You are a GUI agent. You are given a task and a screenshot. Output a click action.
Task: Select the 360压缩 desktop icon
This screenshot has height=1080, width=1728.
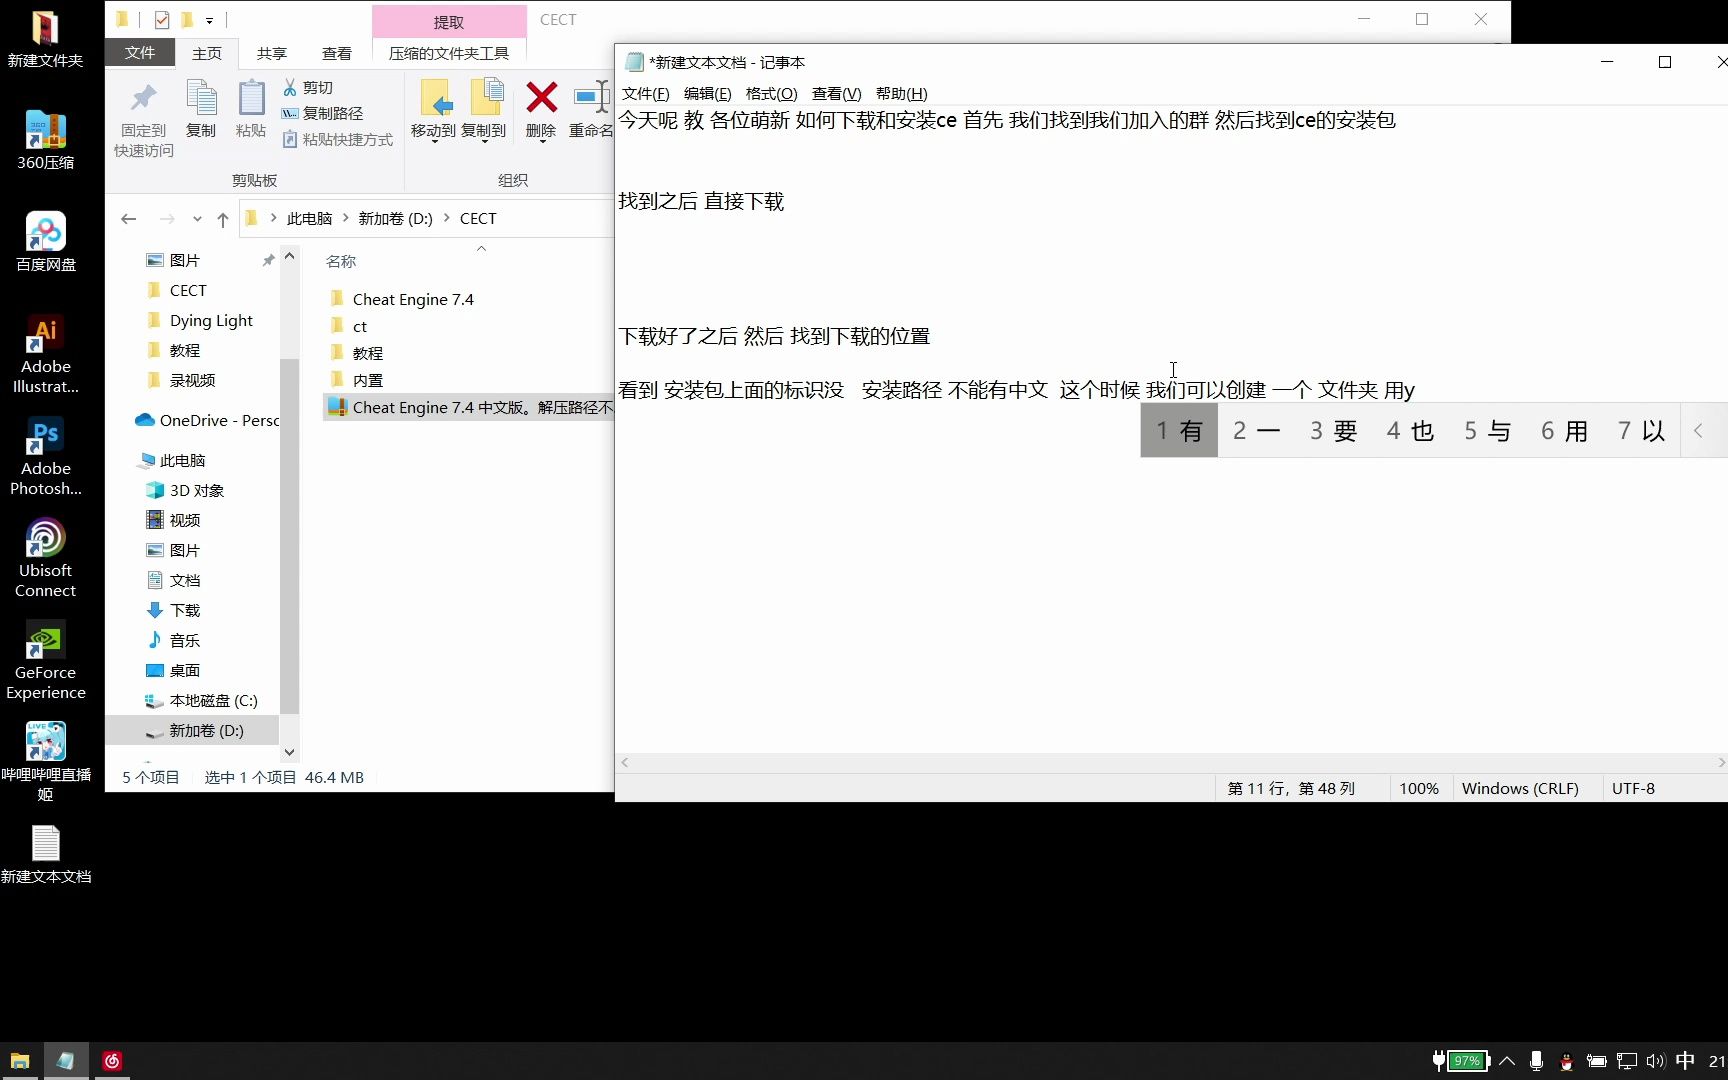tap(45, 140)
